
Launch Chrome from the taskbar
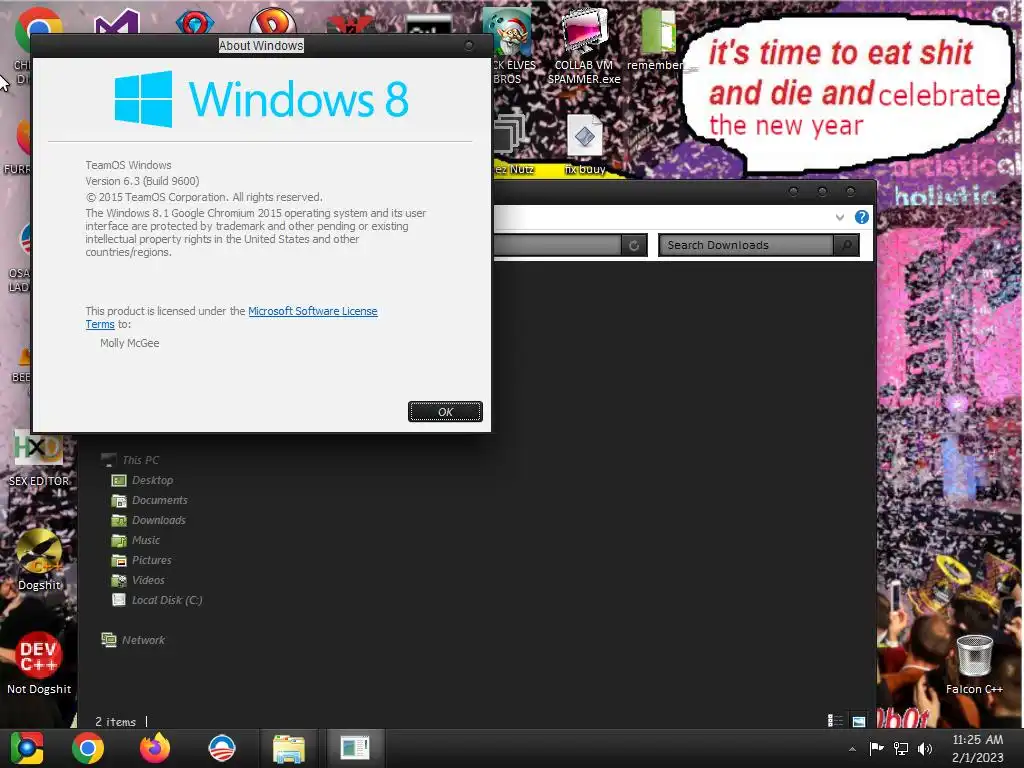[x=88, y=748]
